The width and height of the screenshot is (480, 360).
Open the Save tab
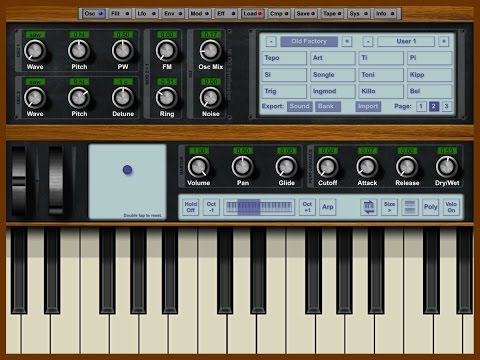[305, 14]
